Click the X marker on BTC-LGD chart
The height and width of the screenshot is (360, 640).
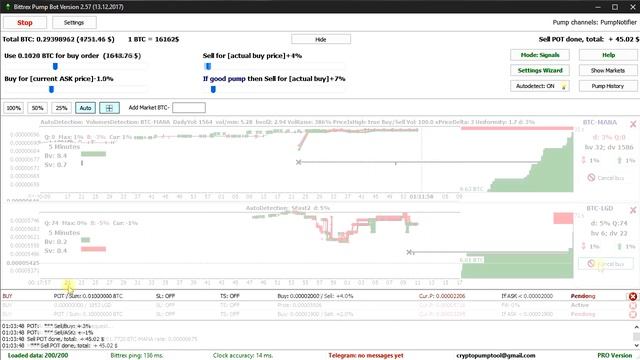(409, 252)
